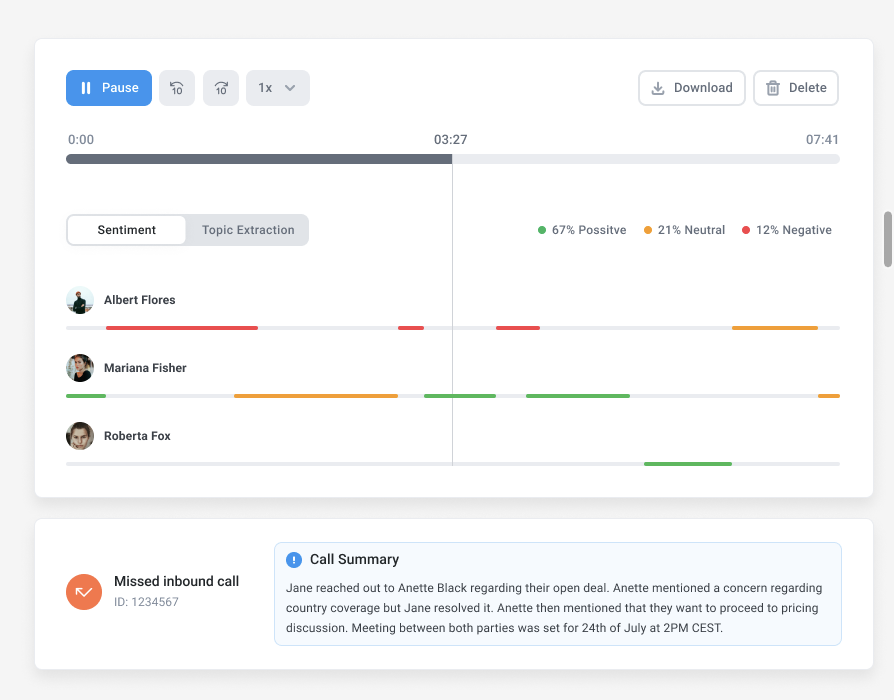Click the vertical page scrollbar

click(x=887, y=239)
